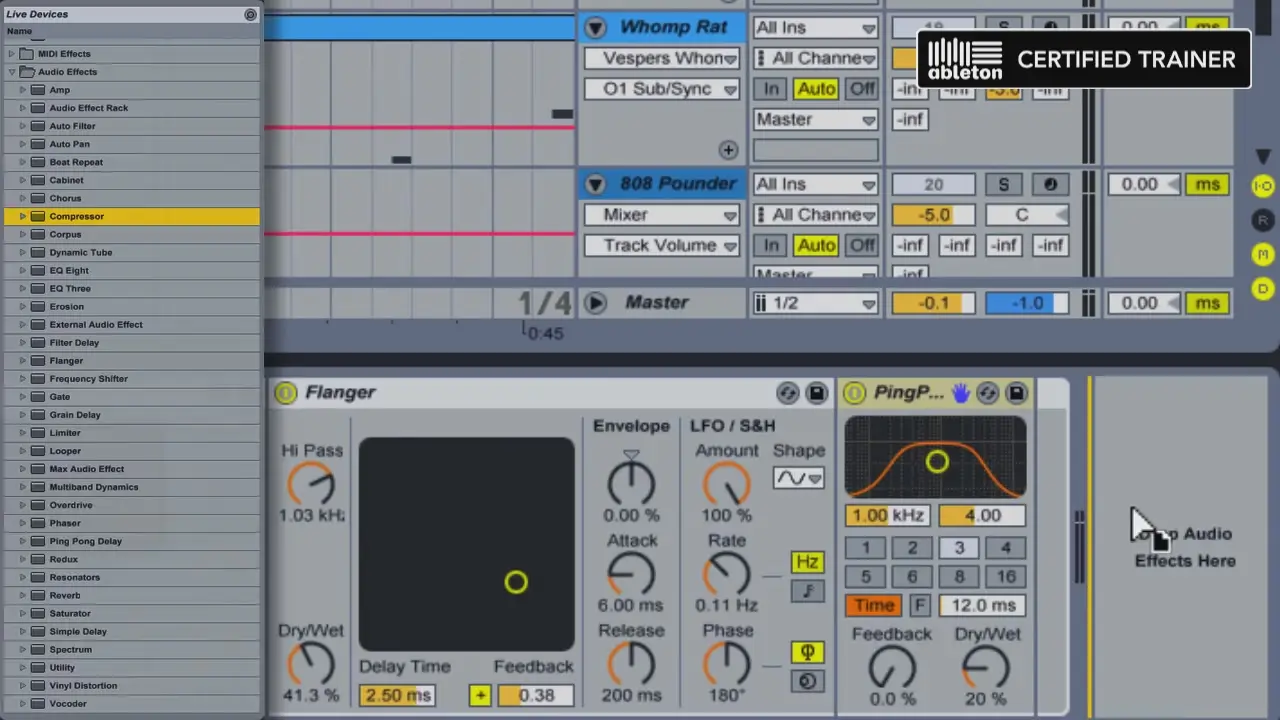Open Ping Pong Delay hot-swap preset button
Viewport: 1280px width, 720px height.
pos(988,393)
